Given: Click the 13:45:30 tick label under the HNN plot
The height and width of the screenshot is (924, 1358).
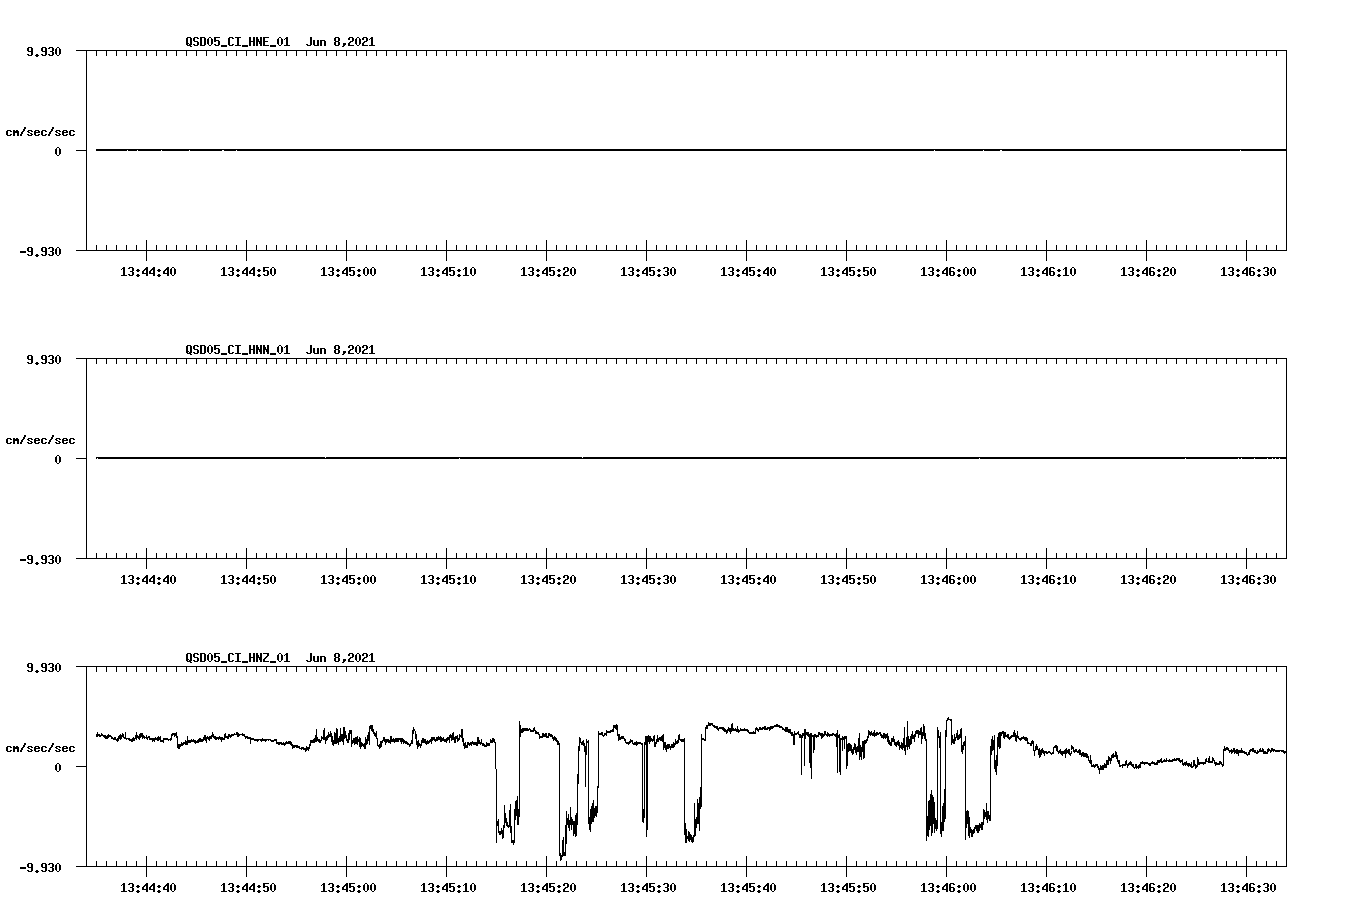Looking at the screenshot, I should pyautogui.click(x=648, y=580).
